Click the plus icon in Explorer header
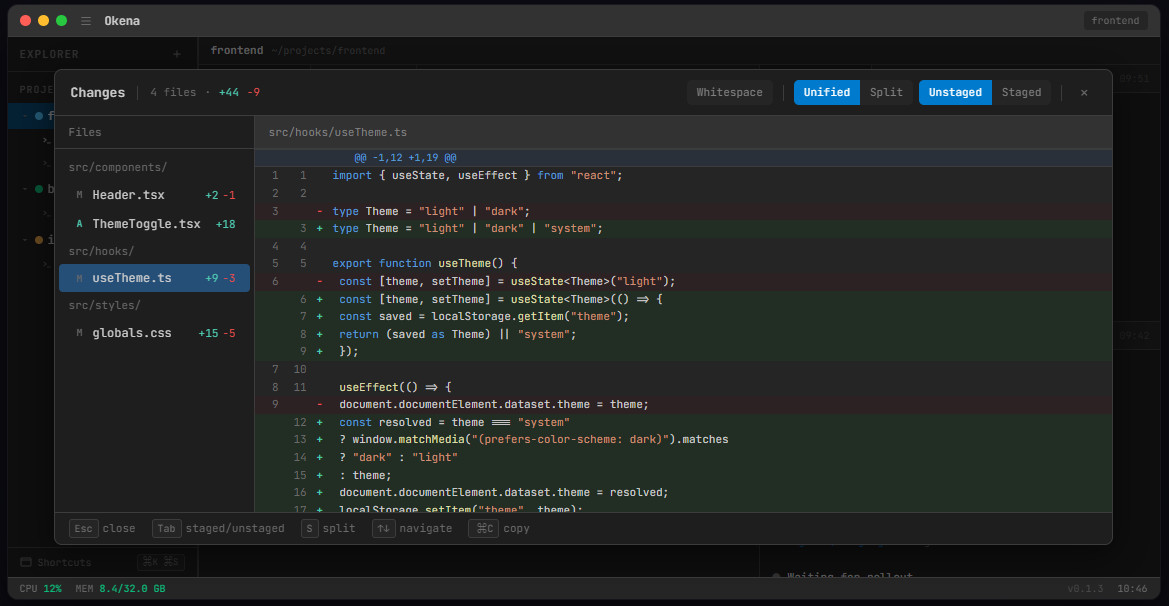Viewport: 1169px width, 606px height. [177, 54]
